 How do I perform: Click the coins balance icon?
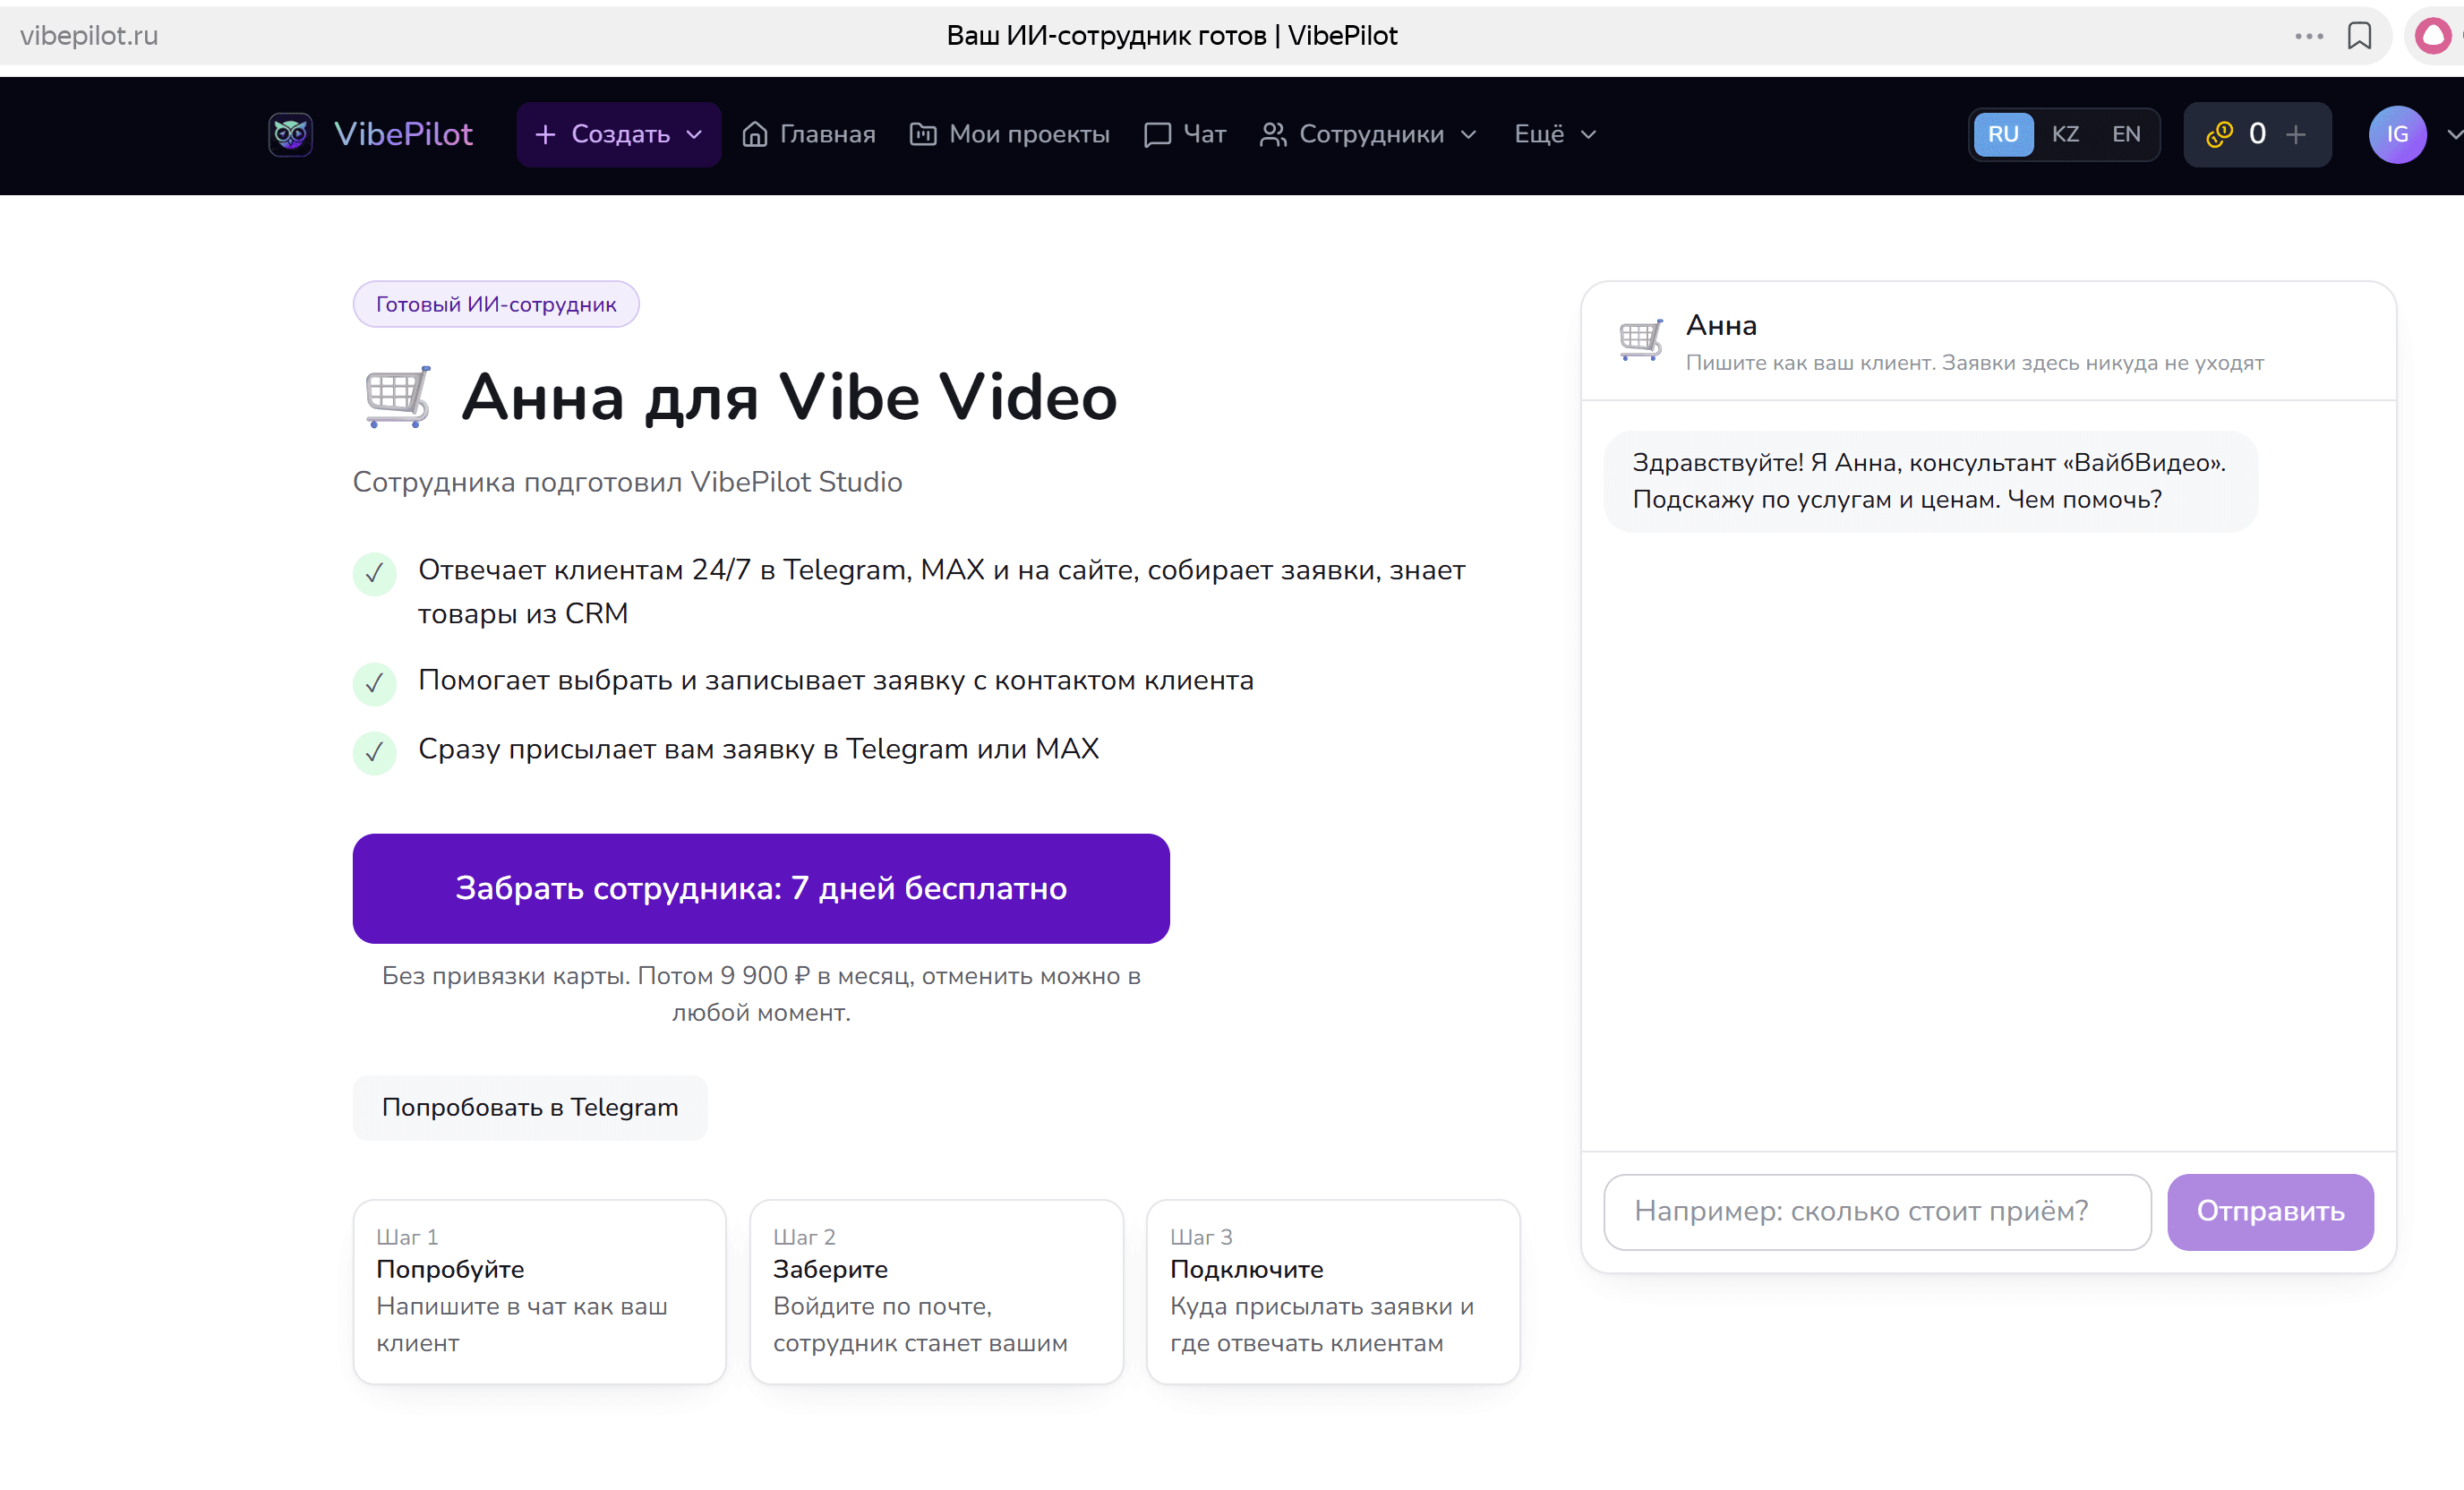pyautogui.click(x=2219, y=134)
